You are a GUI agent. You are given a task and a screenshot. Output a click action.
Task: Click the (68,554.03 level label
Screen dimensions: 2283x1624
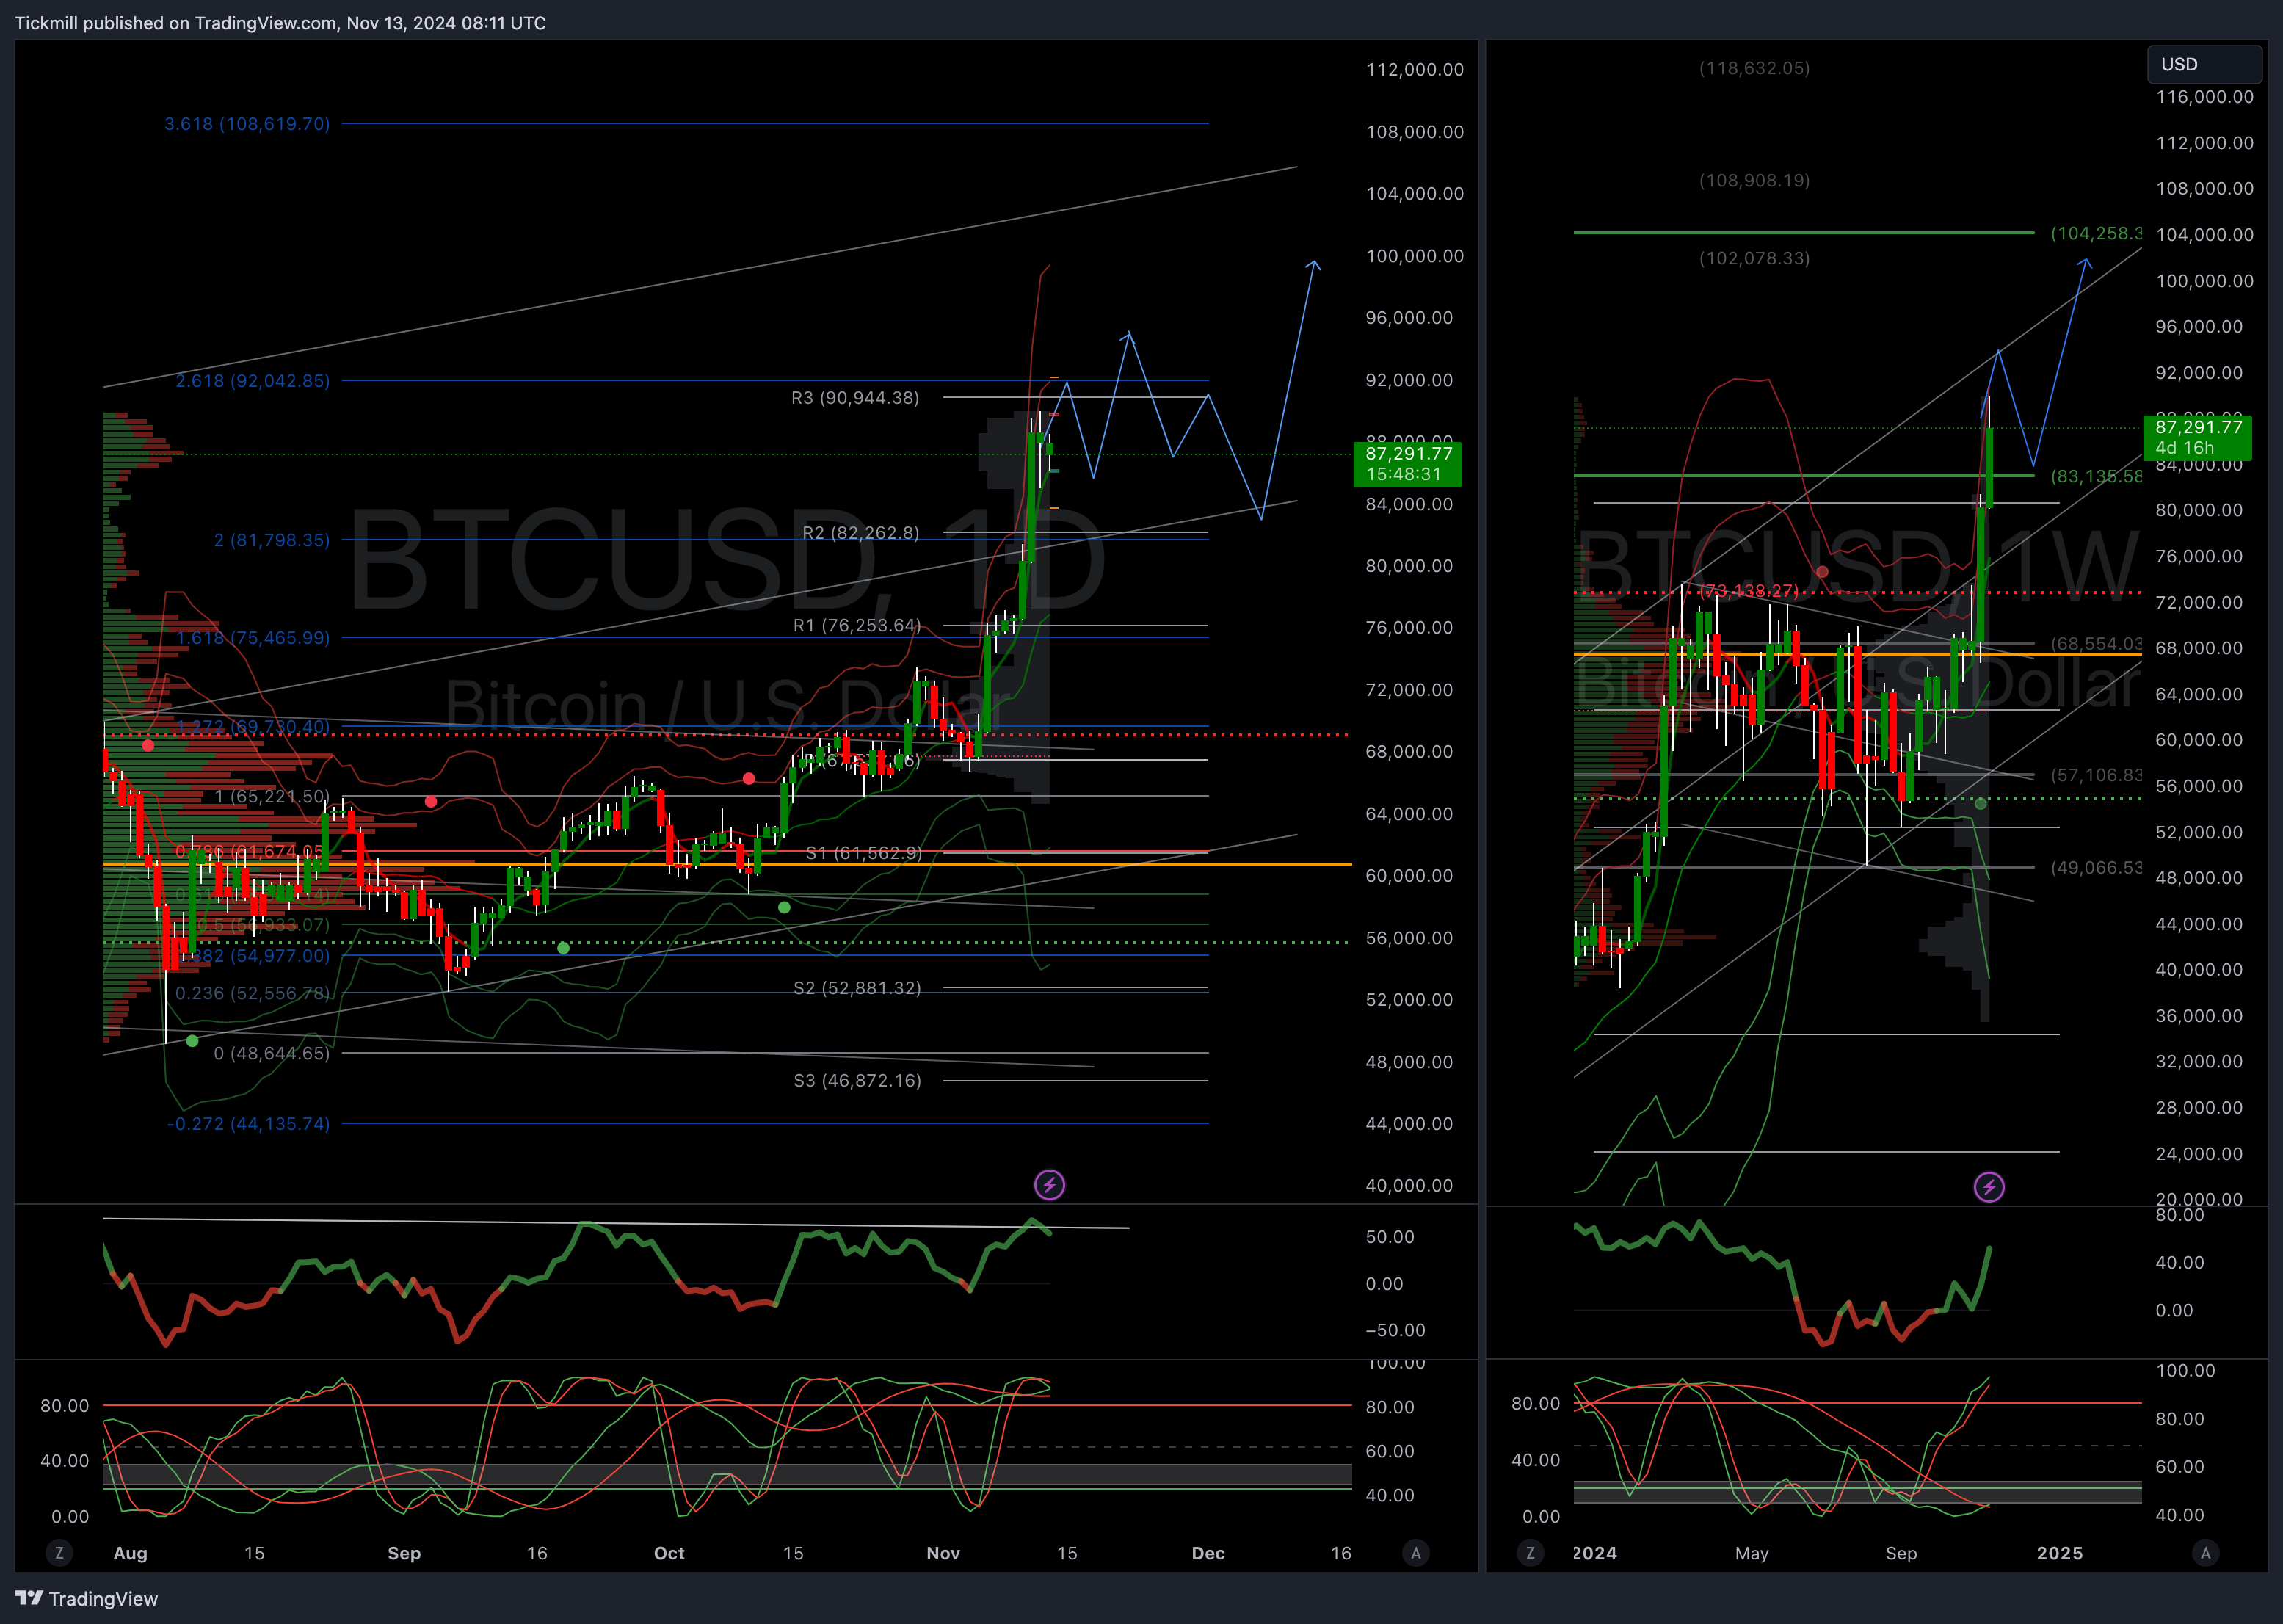click(2096, 643)
